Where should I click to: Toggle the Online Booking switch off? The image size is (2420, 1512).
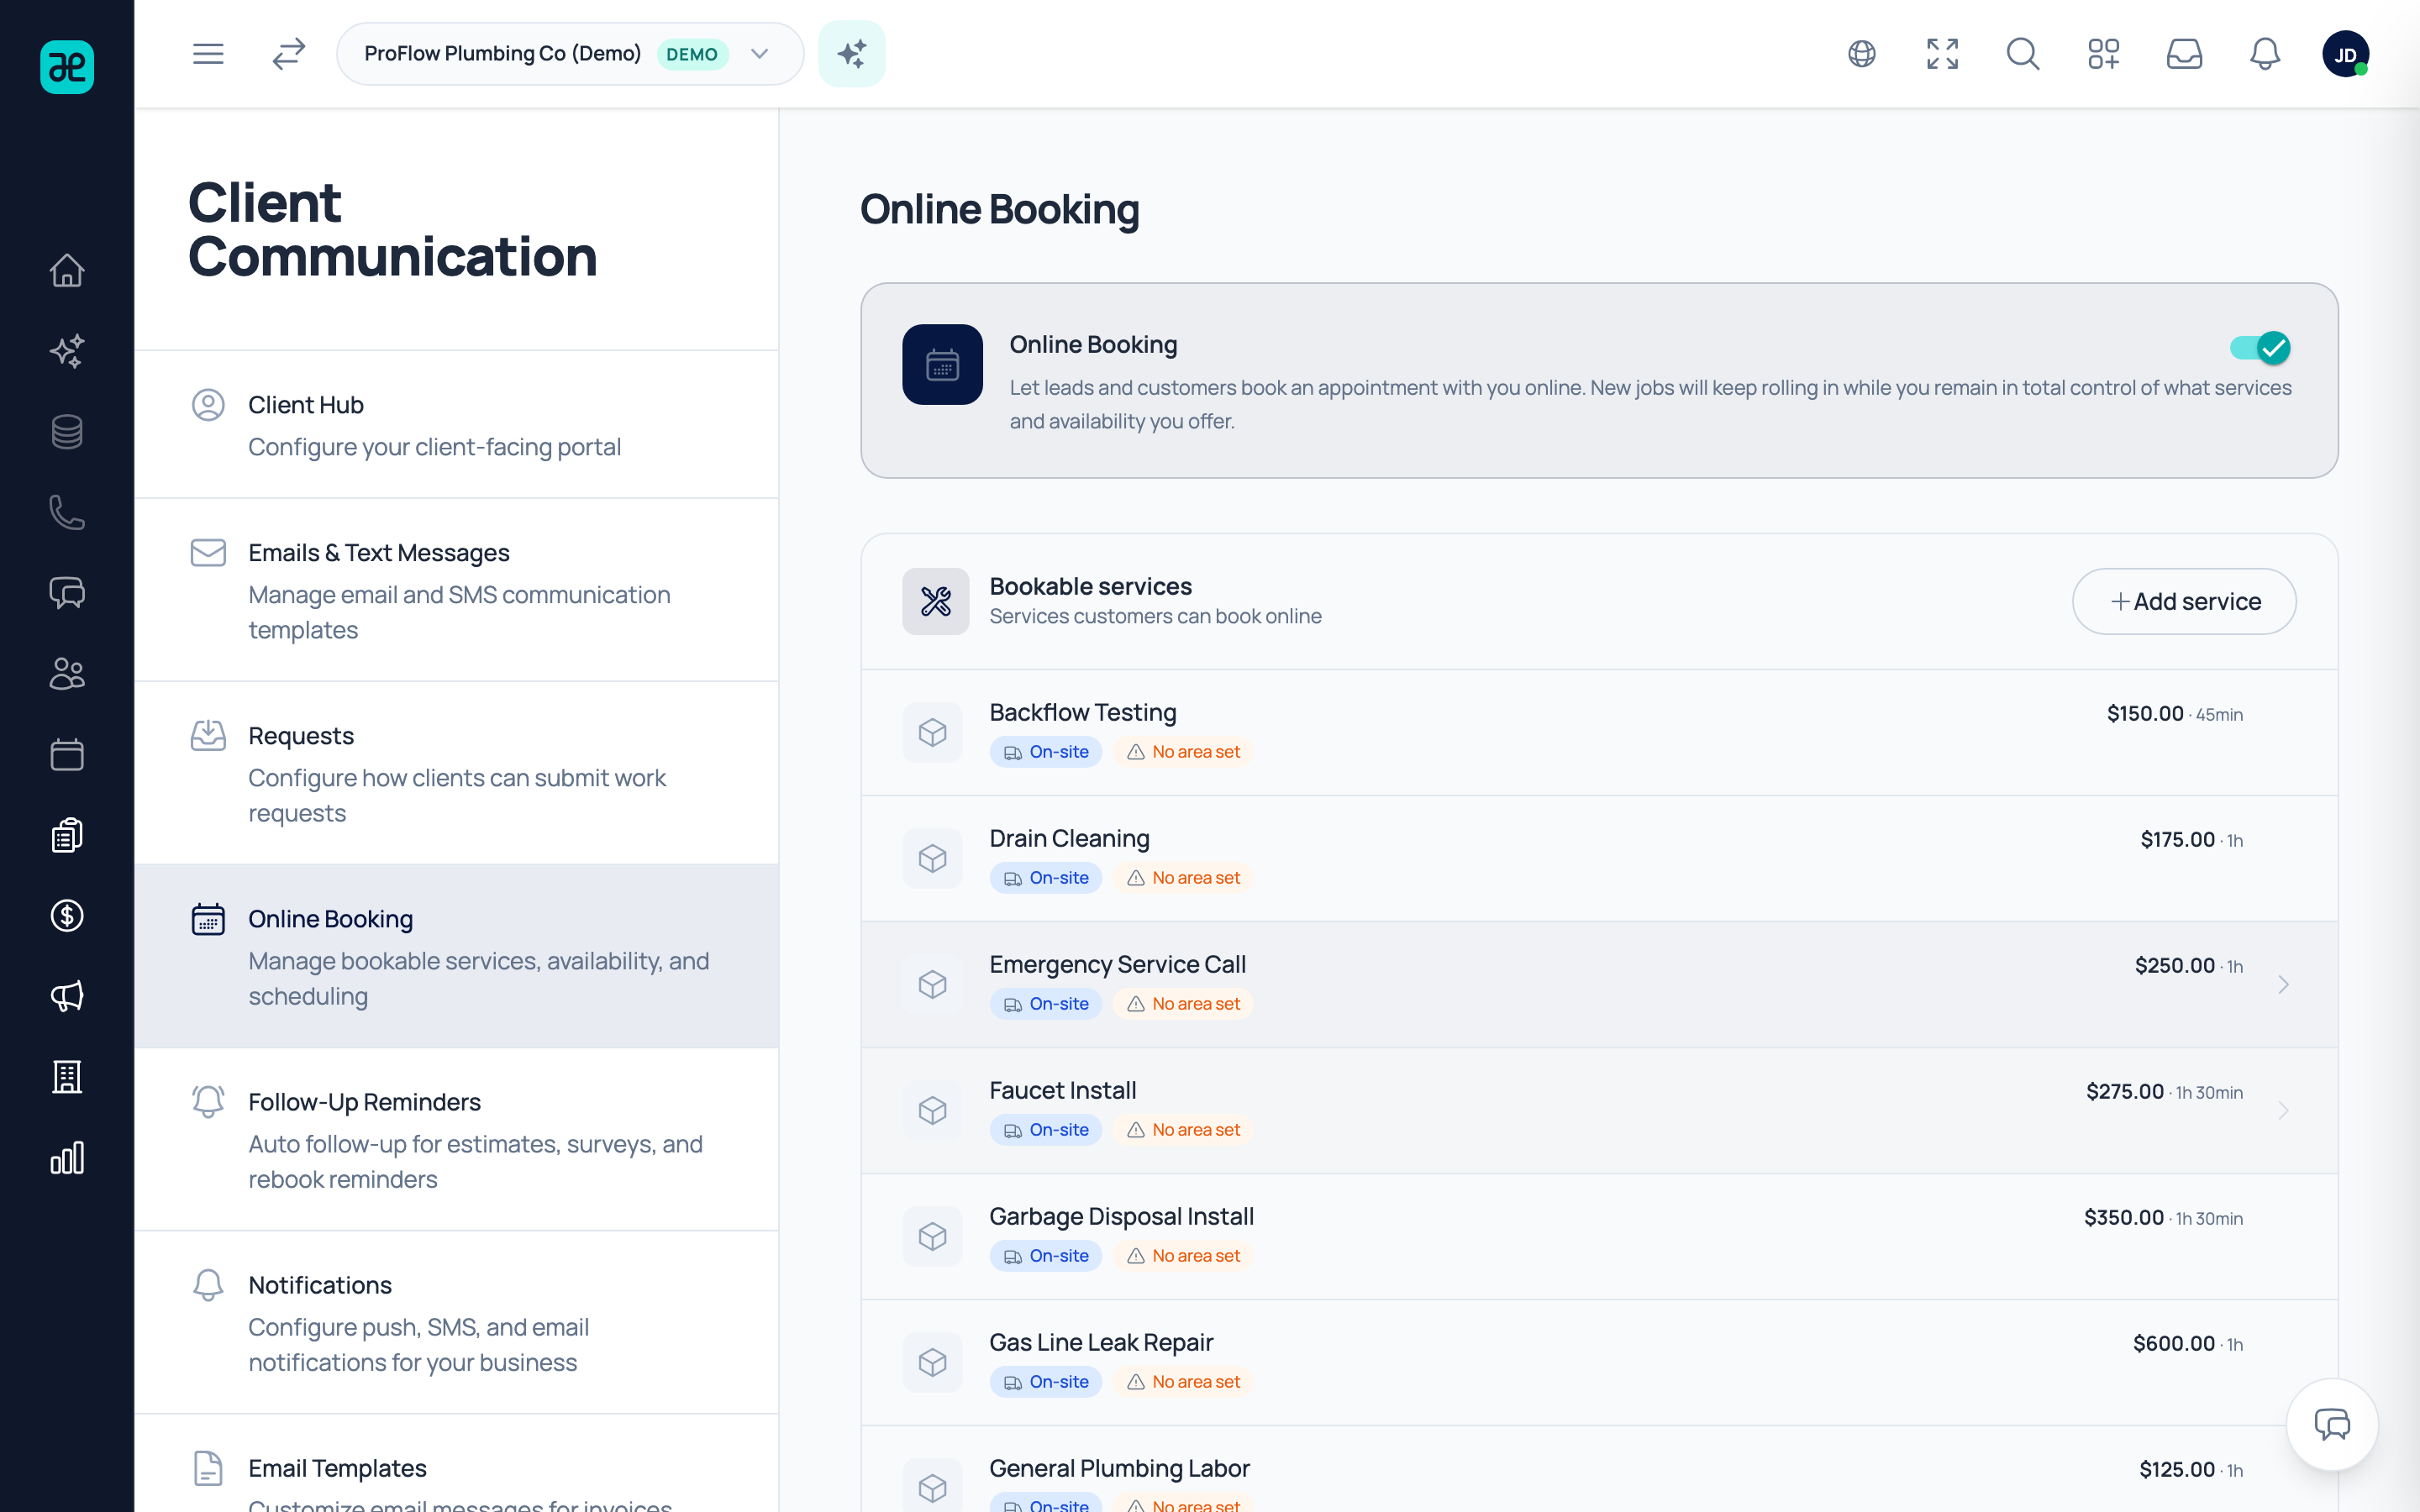(x=2260, y=348)
